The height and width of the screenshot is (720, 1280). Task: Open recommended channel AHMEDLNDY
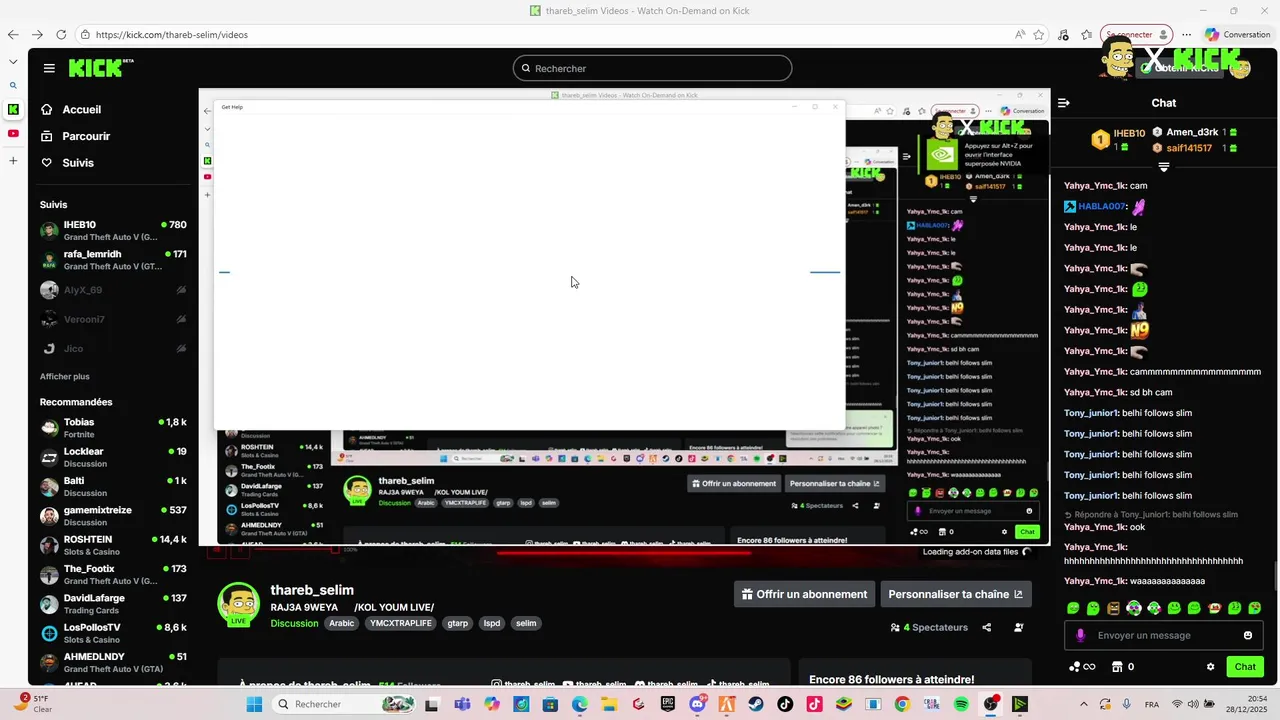pos(113,662)
